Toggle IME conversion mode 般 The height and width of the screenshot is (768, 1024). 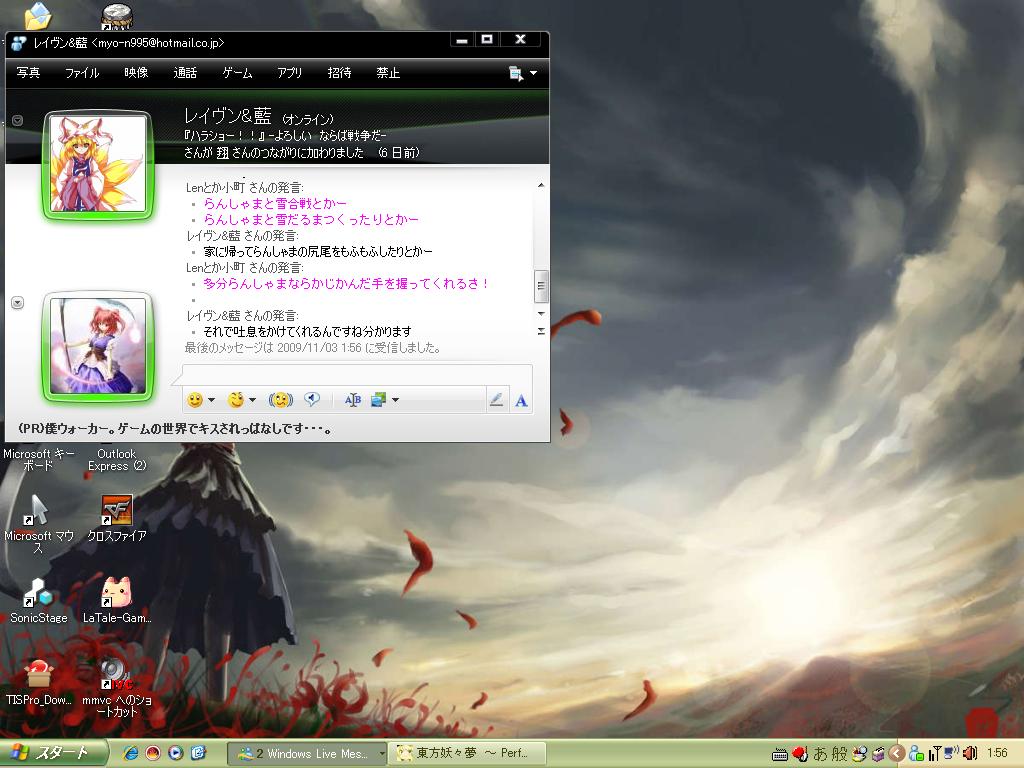click(x=839, y=754)
